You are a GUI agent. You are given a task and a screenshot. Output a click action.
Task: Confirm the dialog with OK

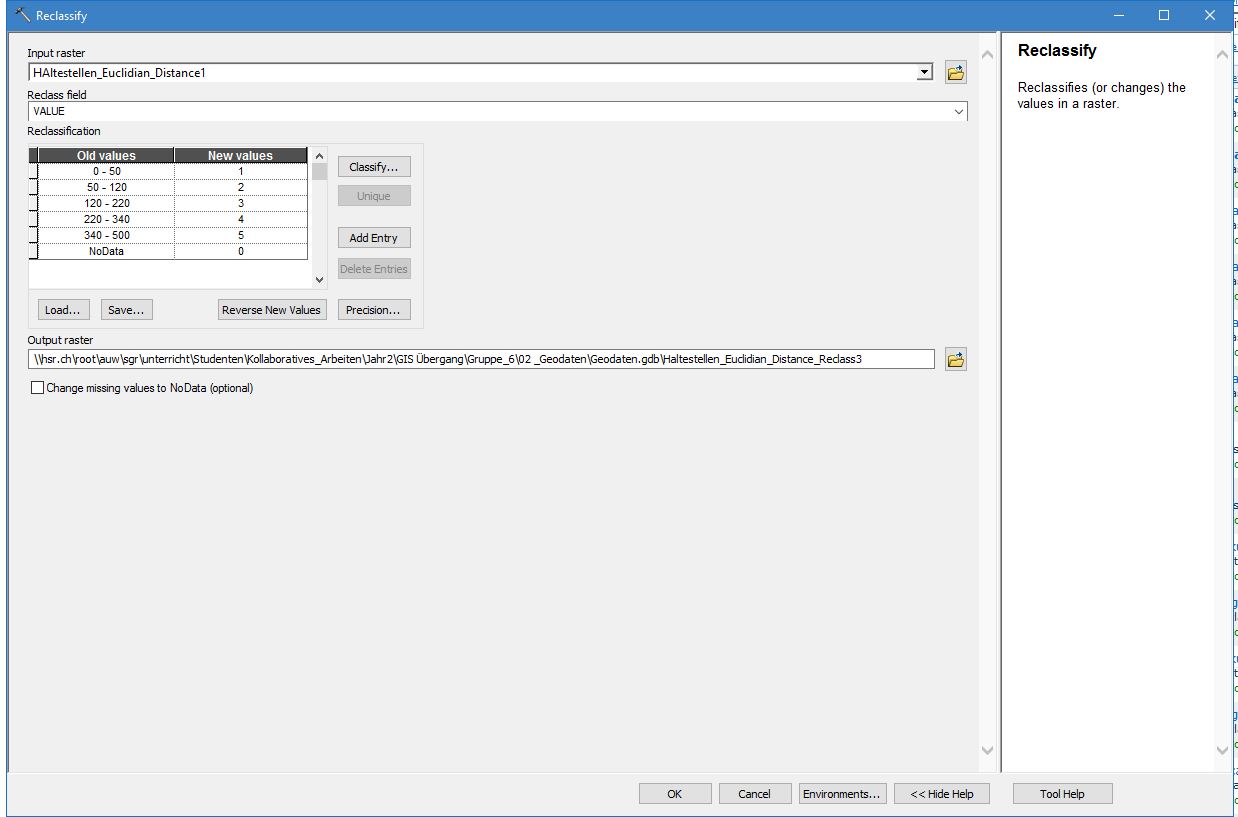(x=674, y=794)
